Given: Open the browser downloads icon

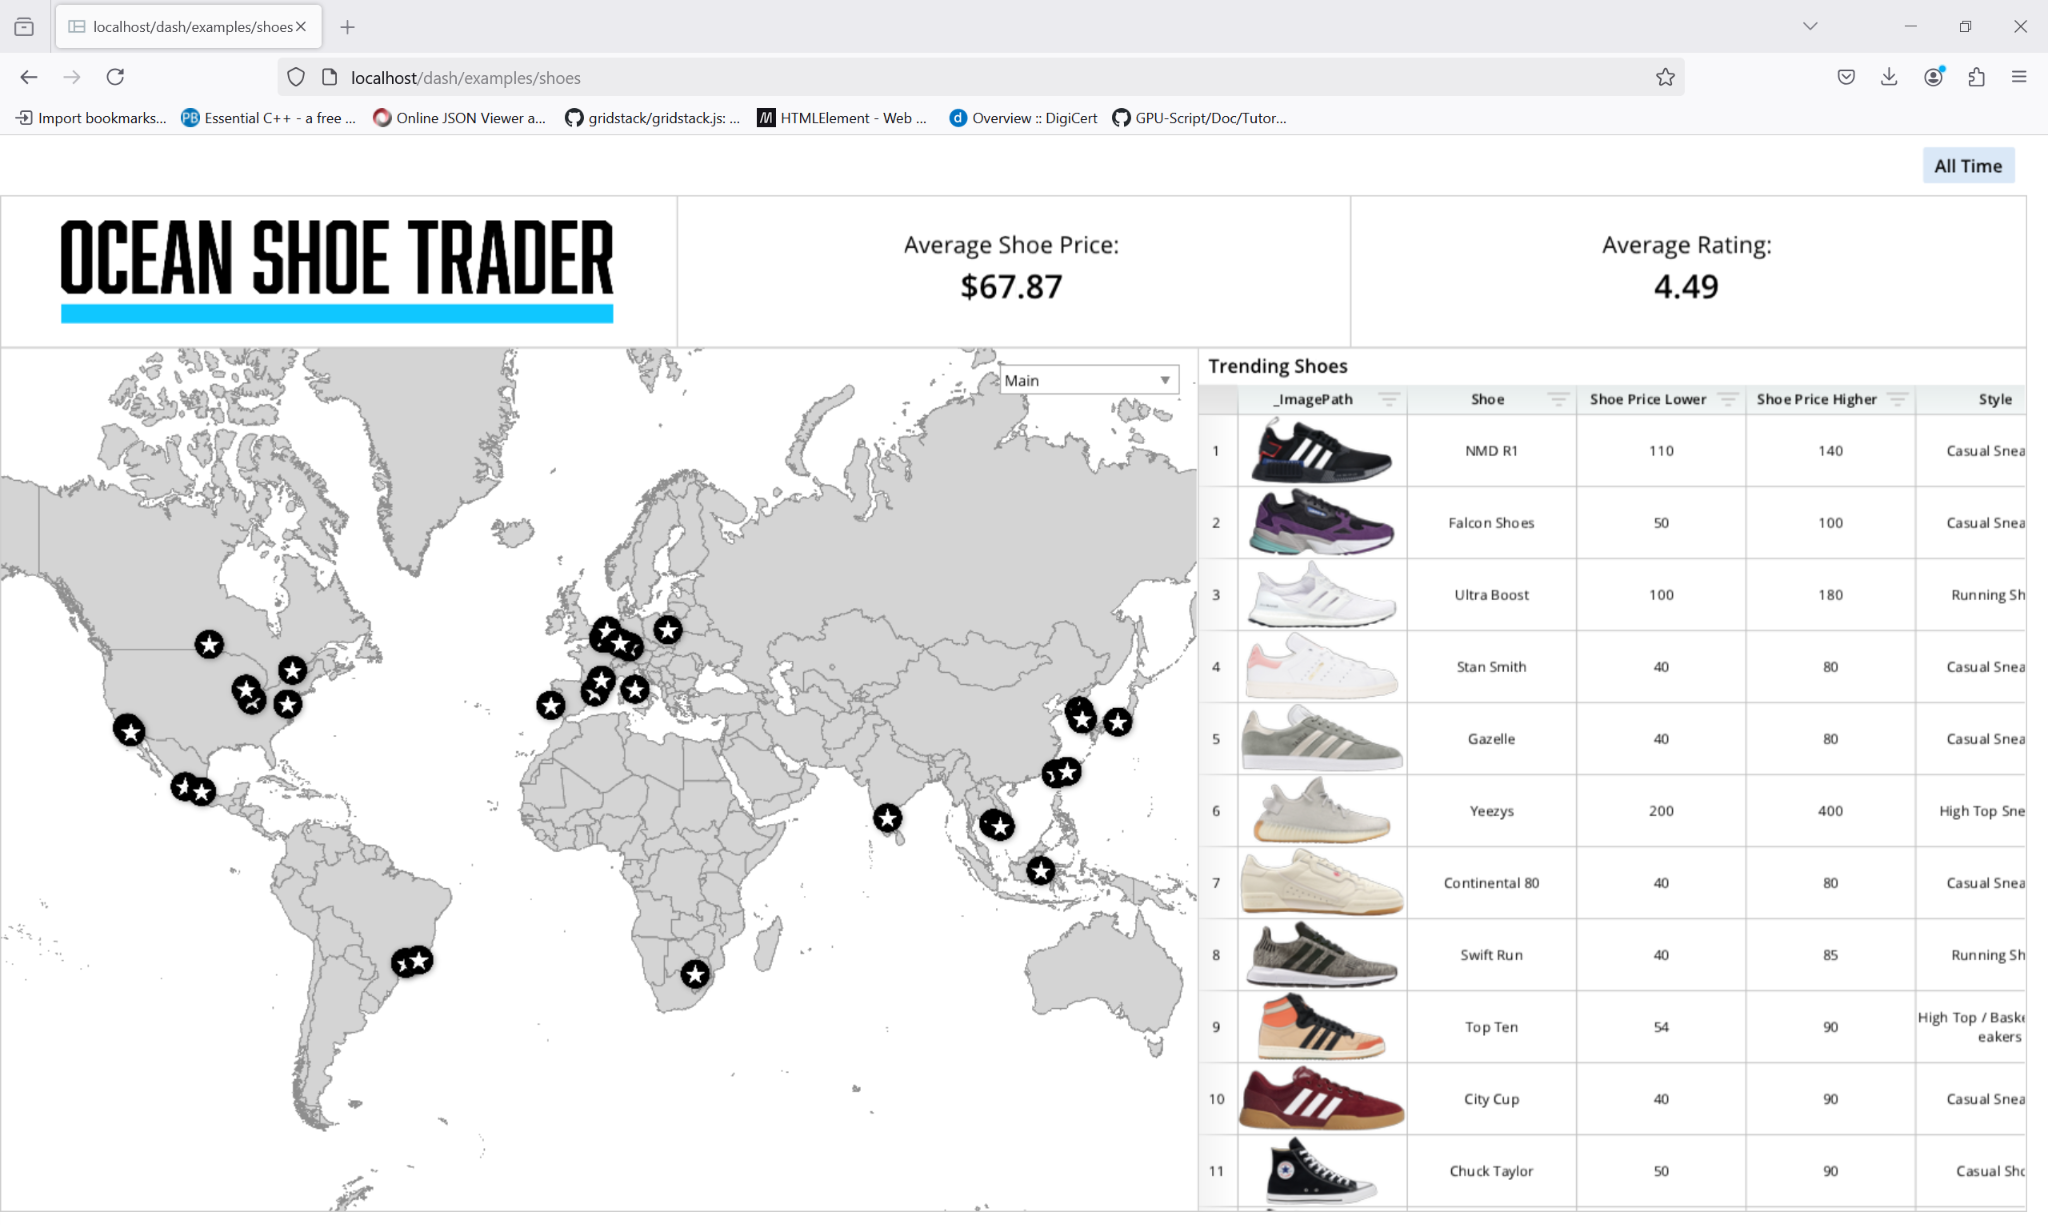Looking at the screenshot, I should 1889,77.
